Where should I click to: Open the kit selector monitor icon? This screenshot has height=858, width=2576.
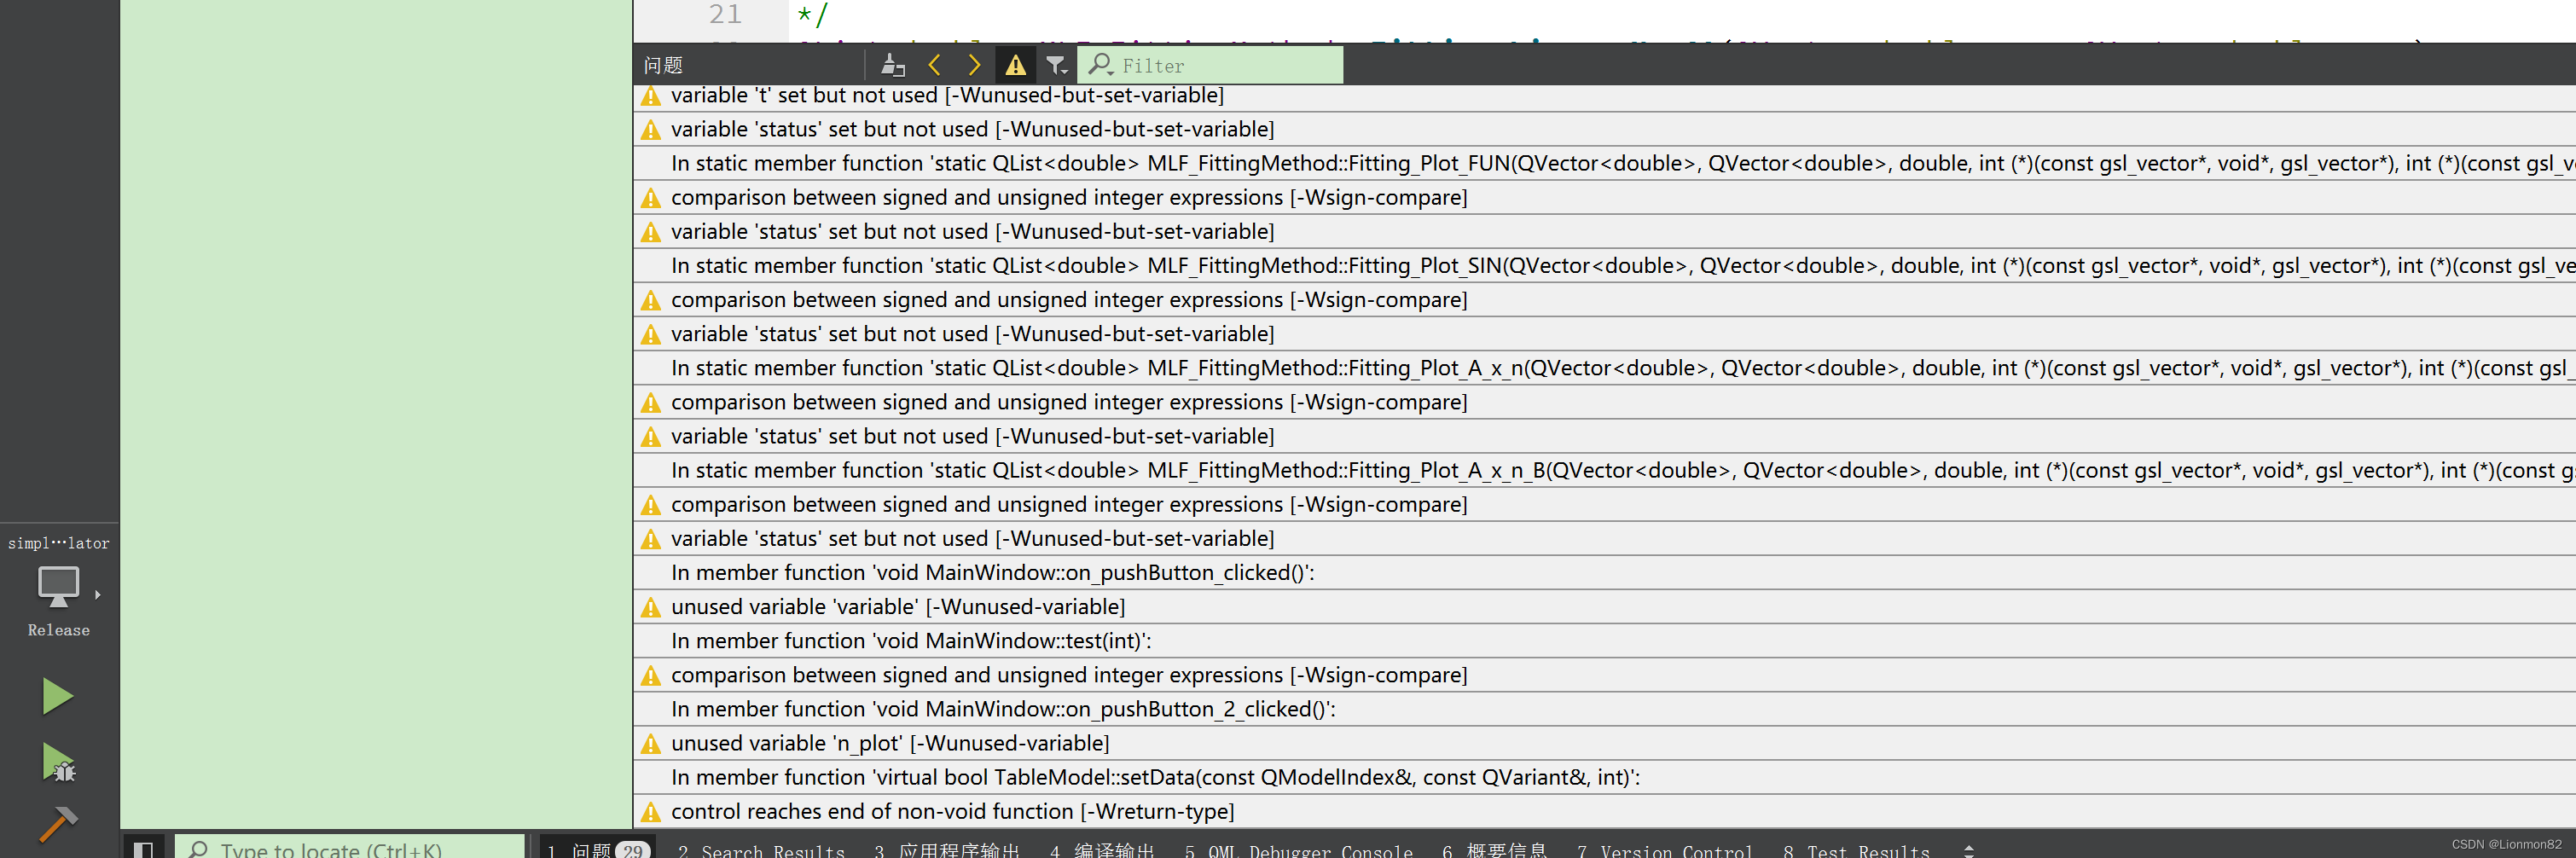click(x=58, y=586)
